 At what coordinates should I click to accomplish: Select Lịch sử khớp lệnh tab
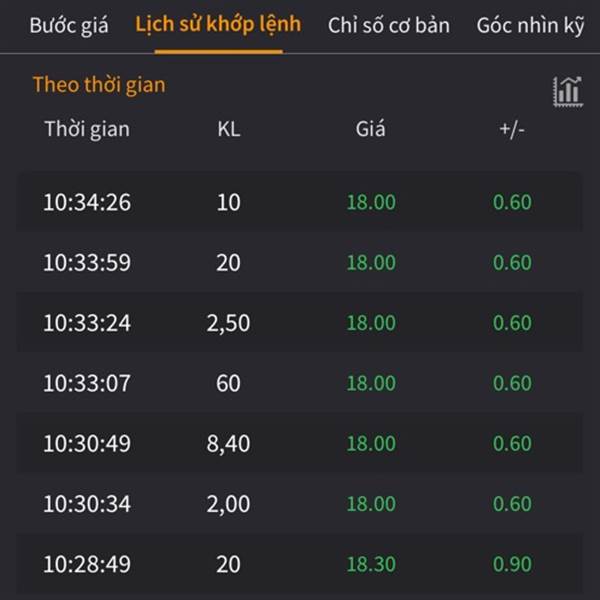pyautogui.click(x=218, y=24)
